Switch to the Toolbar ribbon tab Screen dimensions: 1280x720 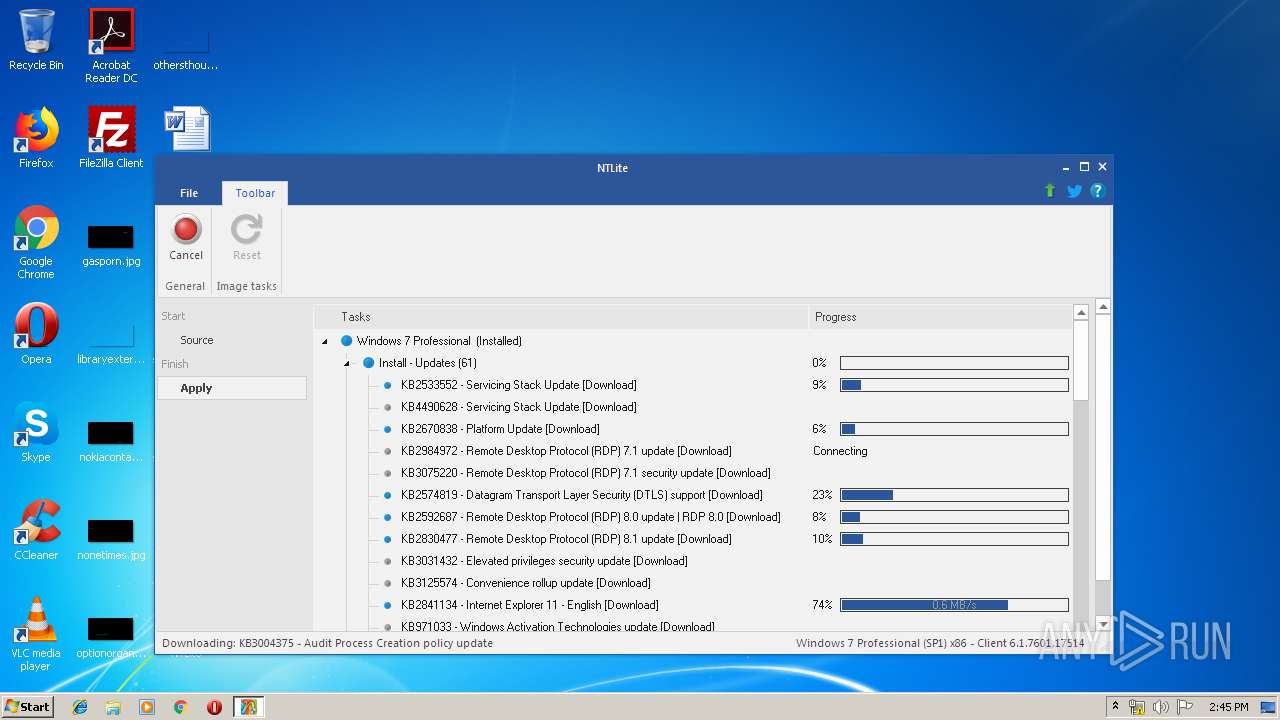tap(255, 193)
